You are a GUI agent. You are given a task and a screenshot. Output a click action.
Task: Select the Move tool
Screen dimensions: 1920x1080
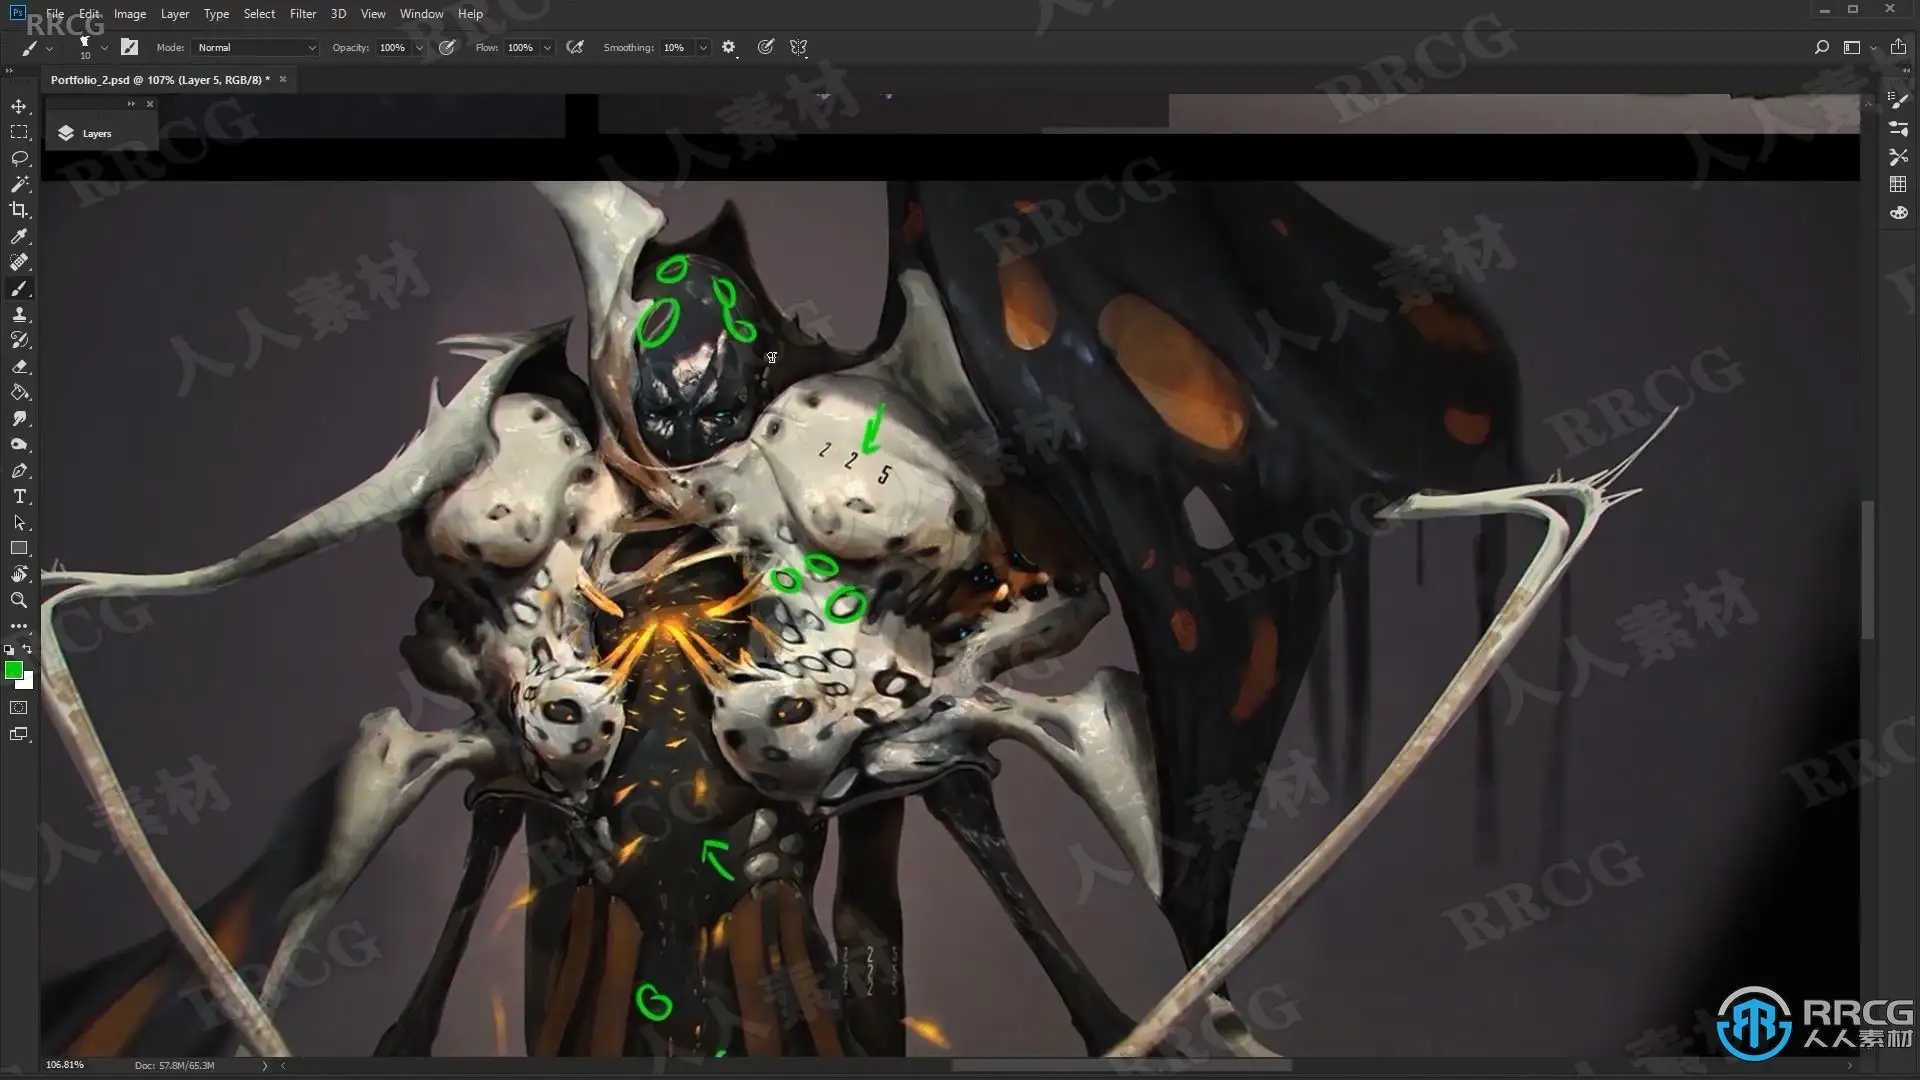point(19,106)
